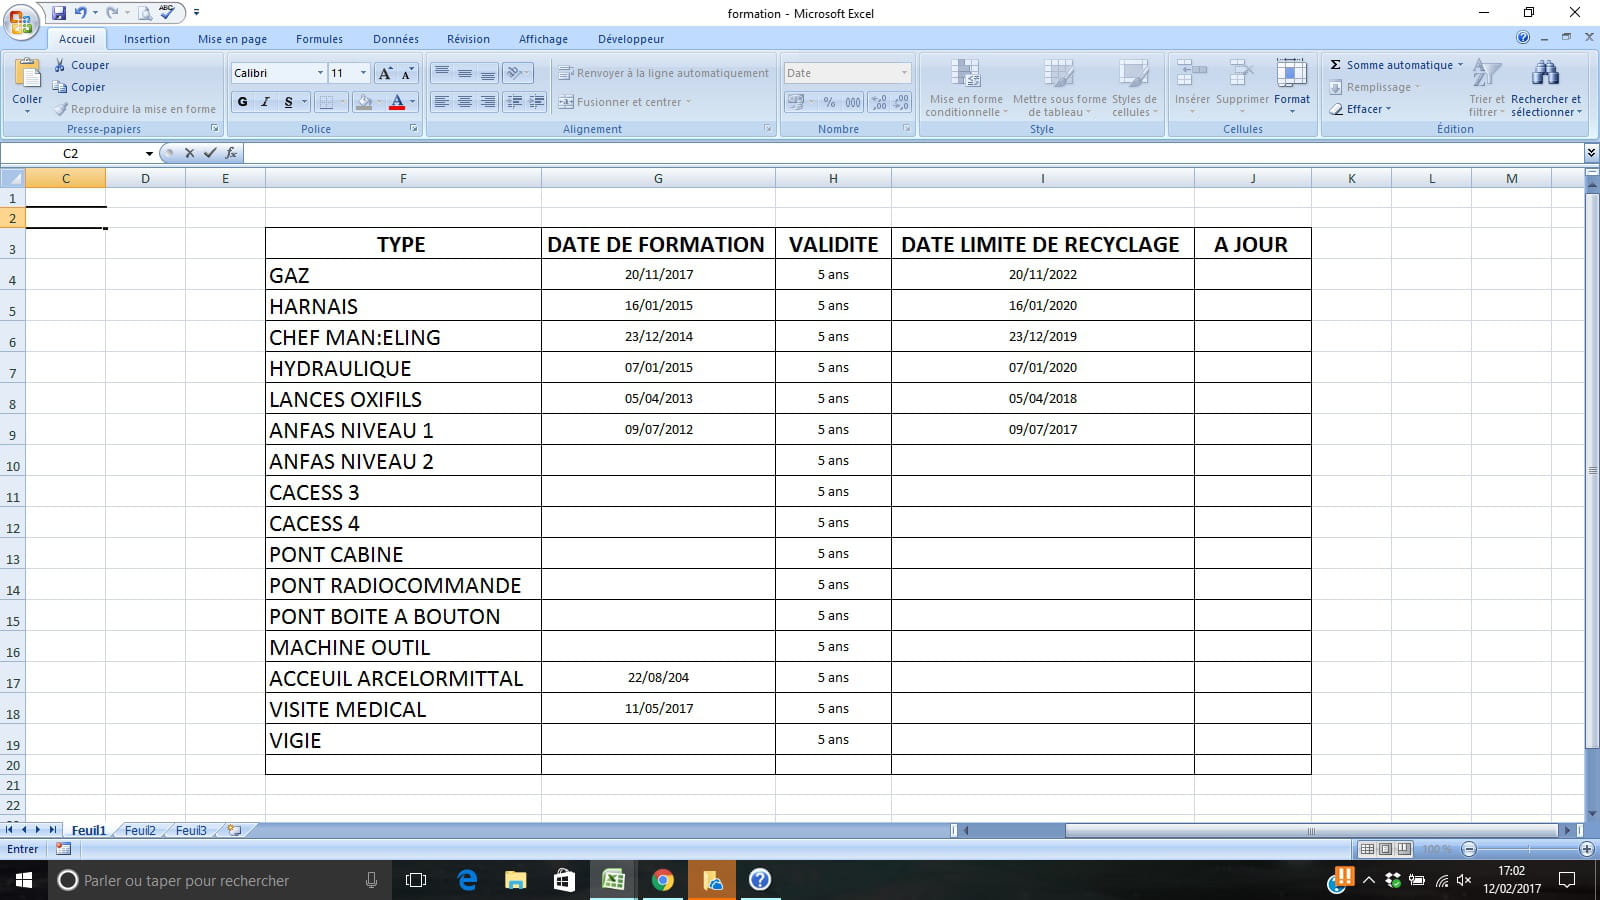
Task: Click the zoom slider in status bar
Action: pyautogui.click(x=1527, y=849)
